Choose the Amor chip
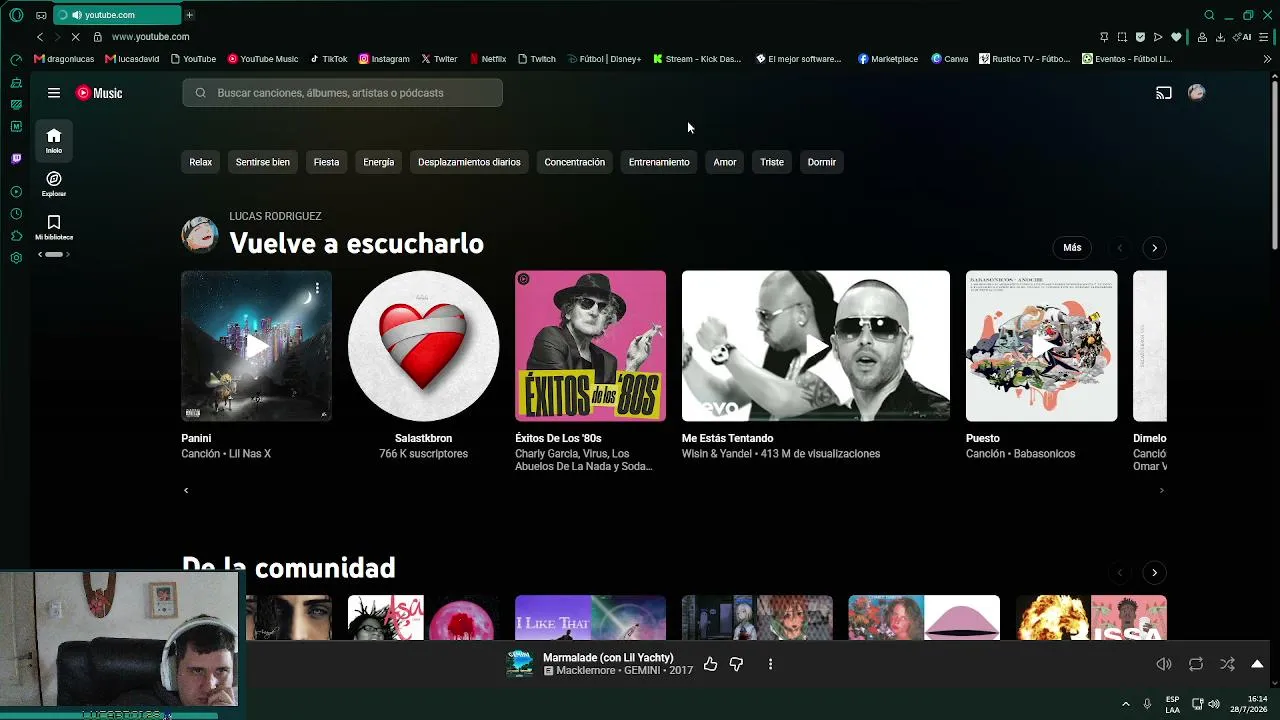 (725, 162)
